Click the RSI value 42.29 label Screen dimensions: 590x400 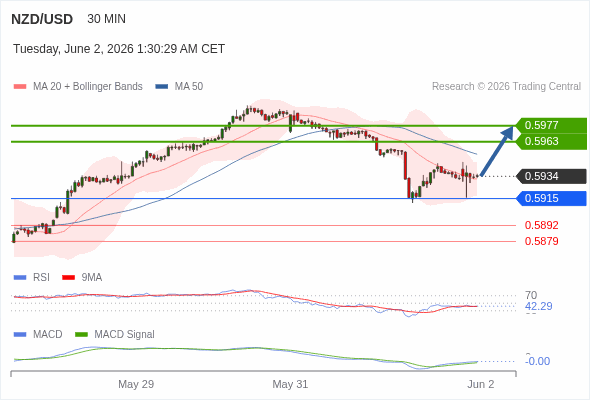[539, 306]
